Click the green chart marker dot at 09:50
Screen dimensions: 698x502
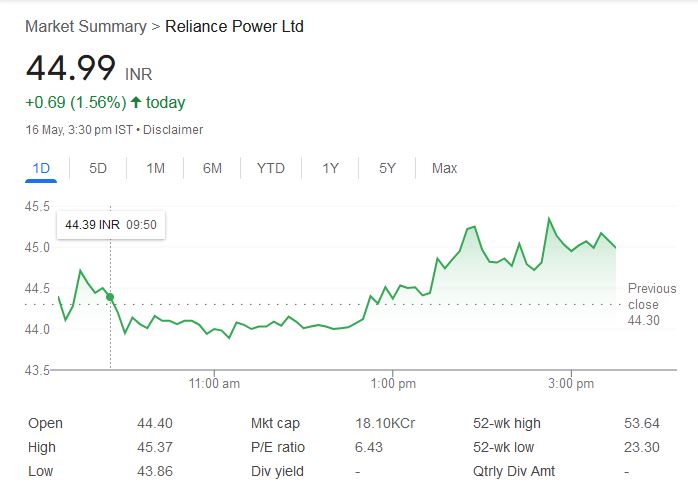pos(110,297)
